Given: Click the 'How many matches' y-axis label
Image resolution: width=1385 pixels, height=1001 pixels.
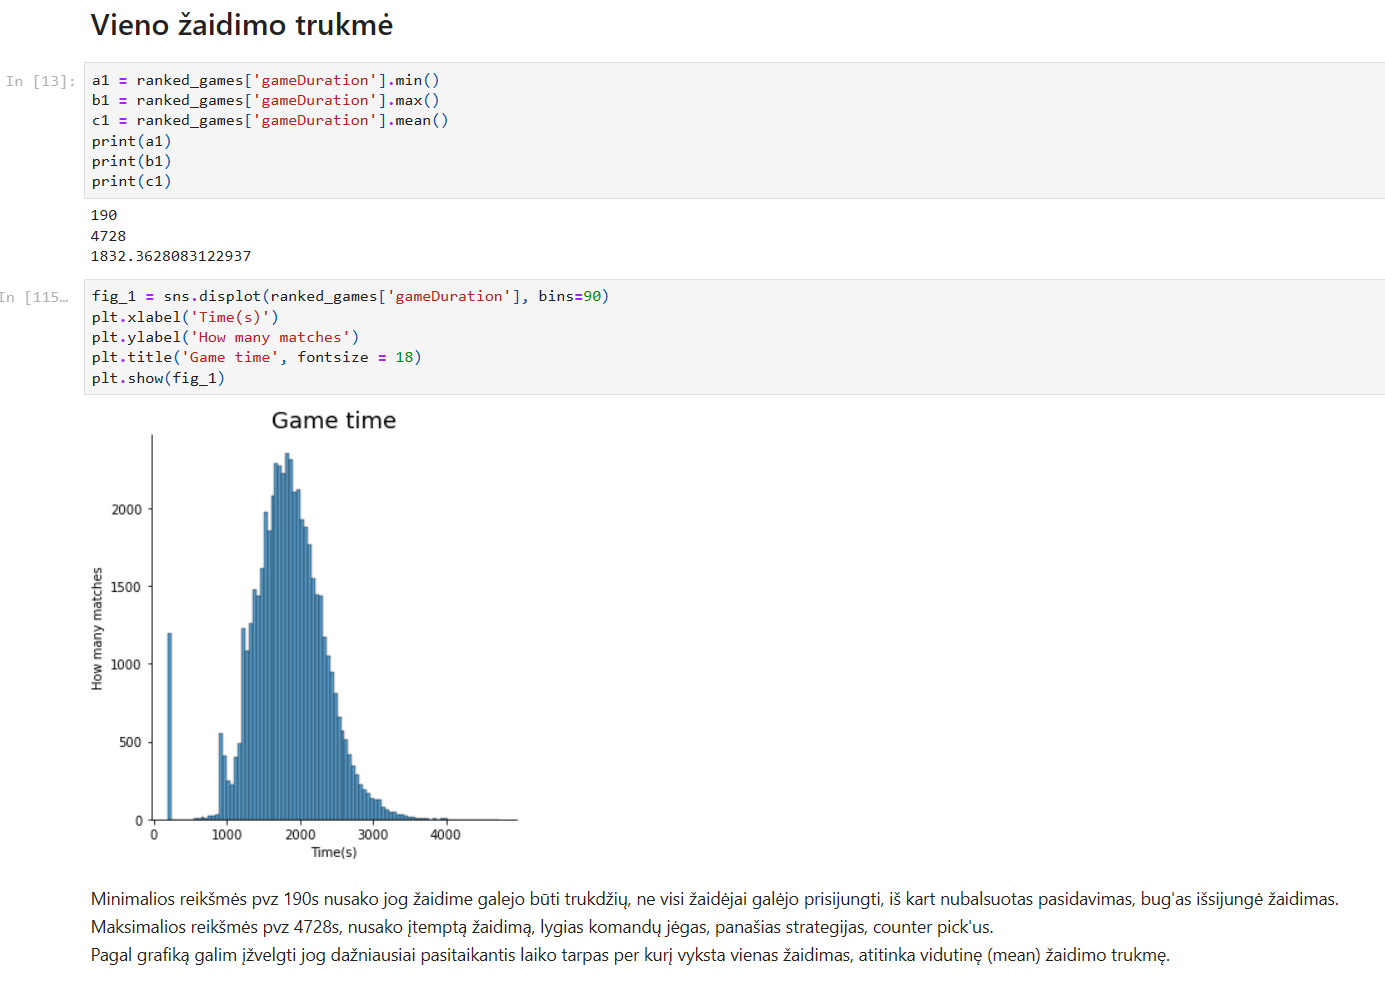Looking at the screenshot, I should coord(97,628).
